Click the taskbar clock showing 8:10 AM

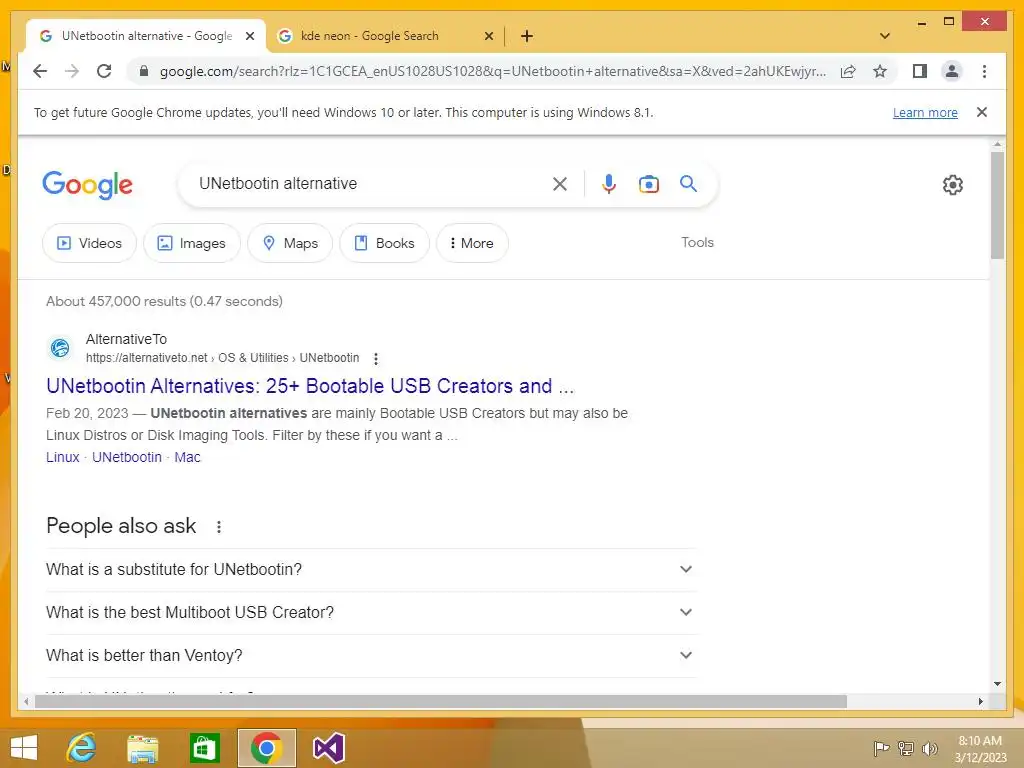pyautogui.click(x=980, y=748)
